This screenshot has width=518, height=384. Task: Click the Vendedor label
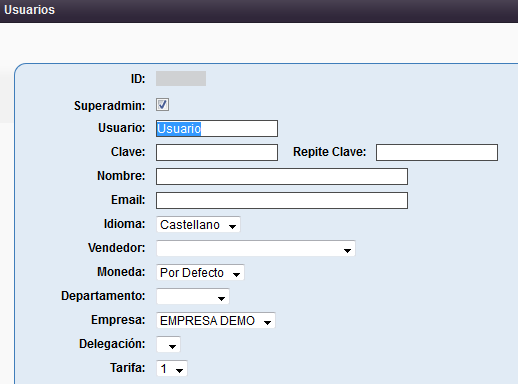pos(117,248)
